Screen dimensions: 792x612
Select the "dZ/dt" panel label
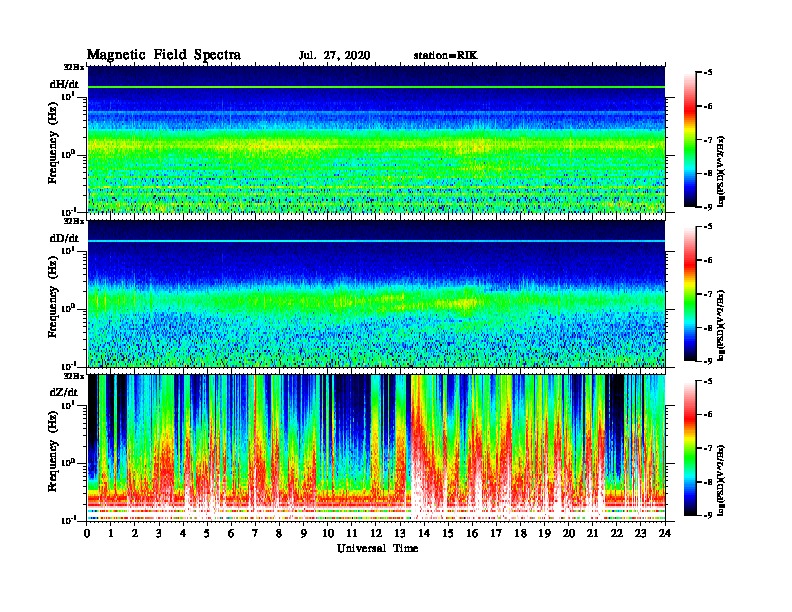pos(64,392)
